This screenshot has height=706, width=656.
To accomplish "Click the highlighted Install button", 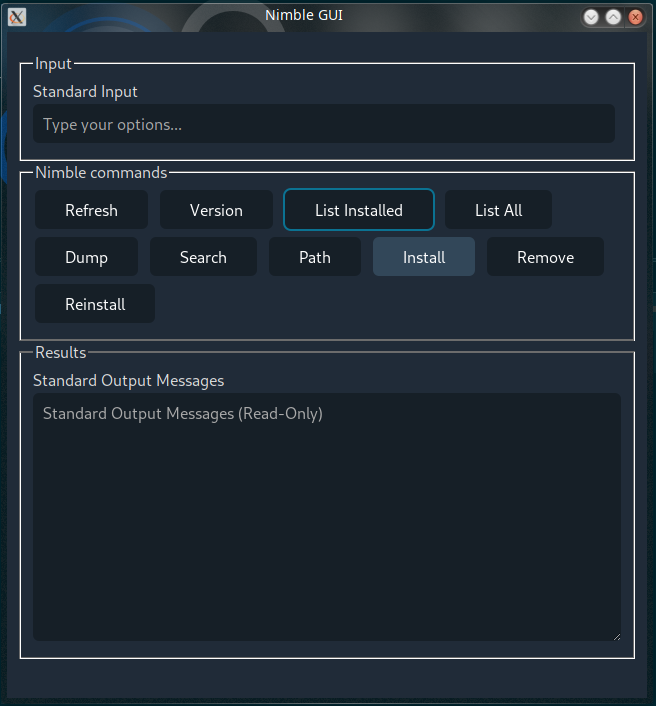I will coord(424,257).
